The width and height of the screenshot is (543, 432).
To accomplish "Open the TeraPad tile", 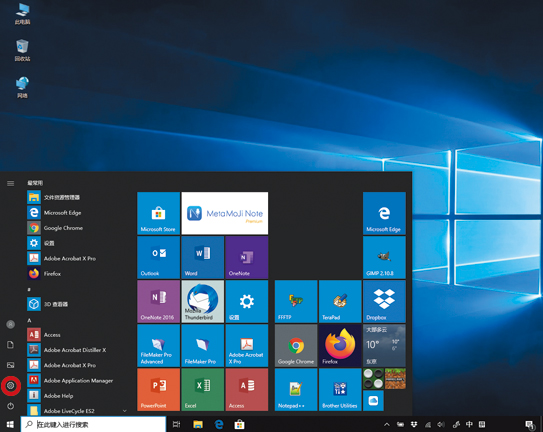I will click(340, 301).
